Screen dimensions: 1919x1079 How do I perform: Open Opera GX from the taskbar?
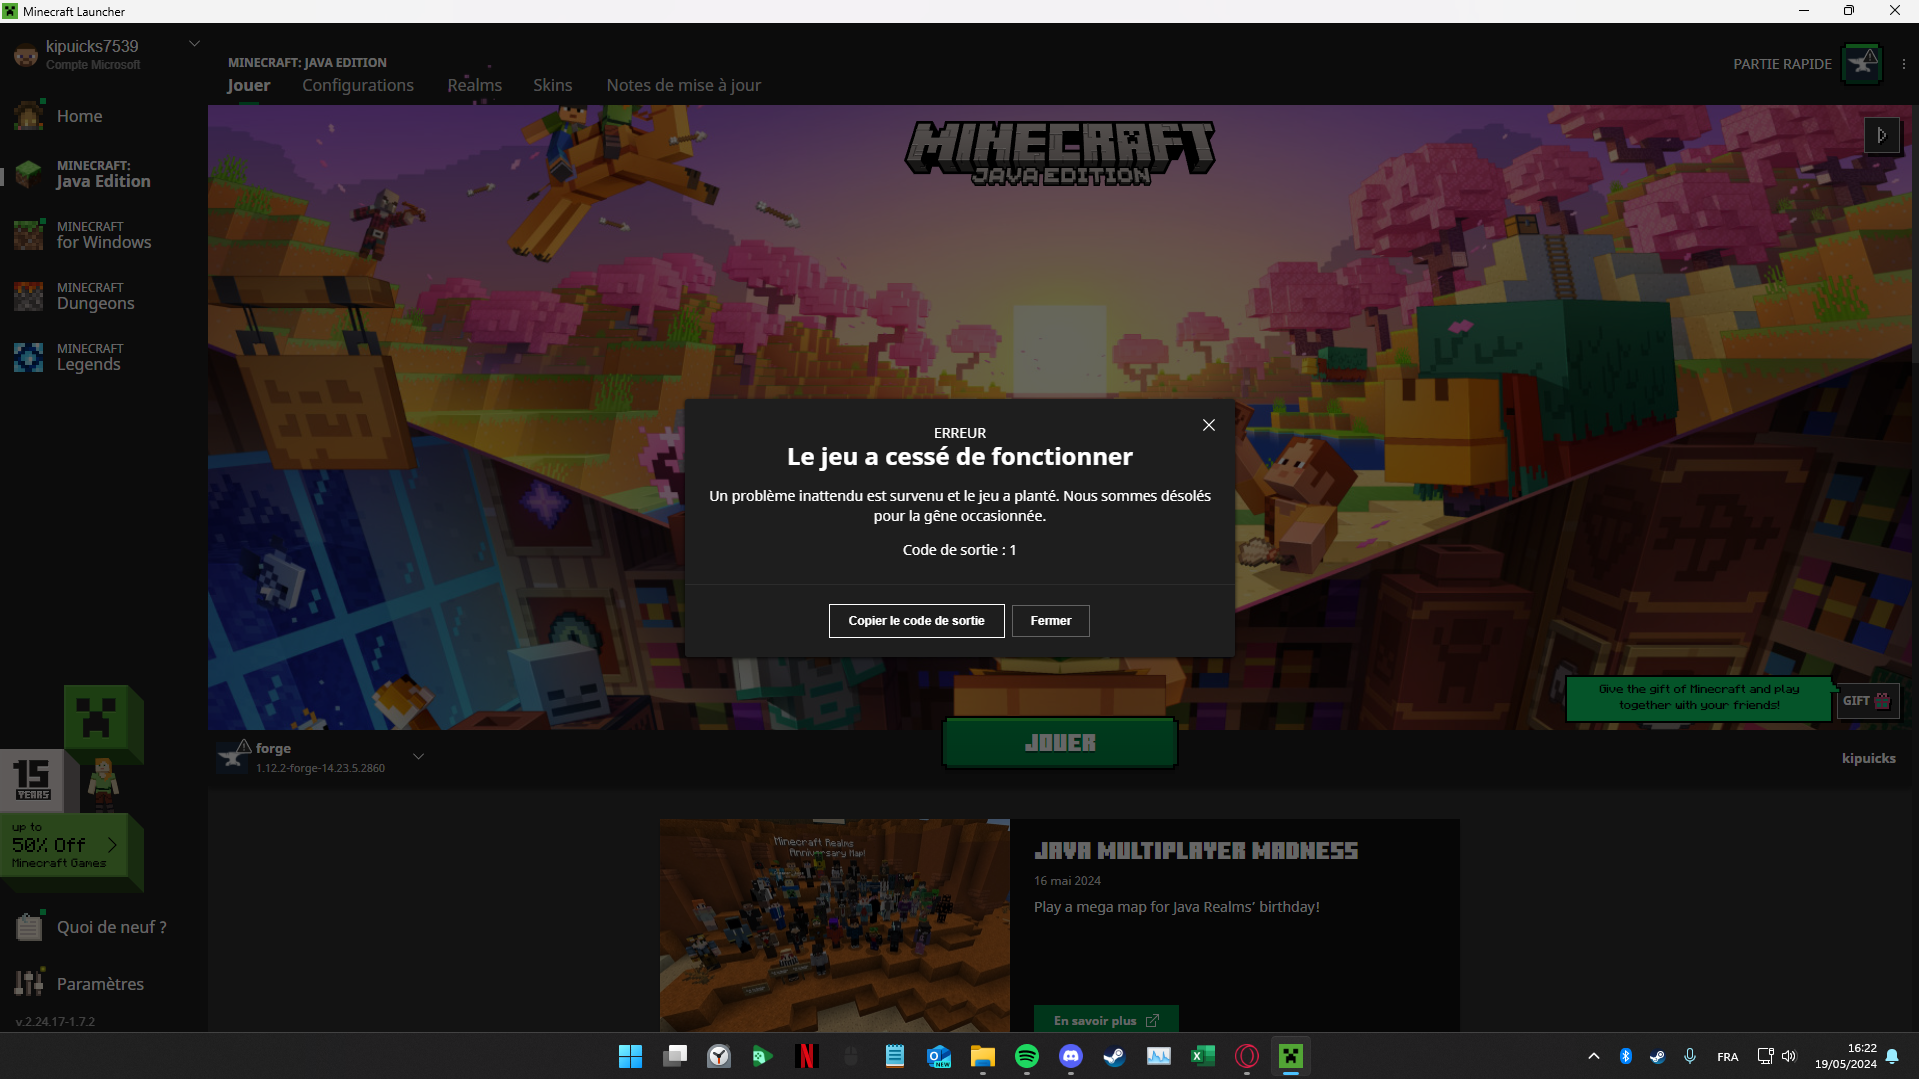coord(1246,1056)
